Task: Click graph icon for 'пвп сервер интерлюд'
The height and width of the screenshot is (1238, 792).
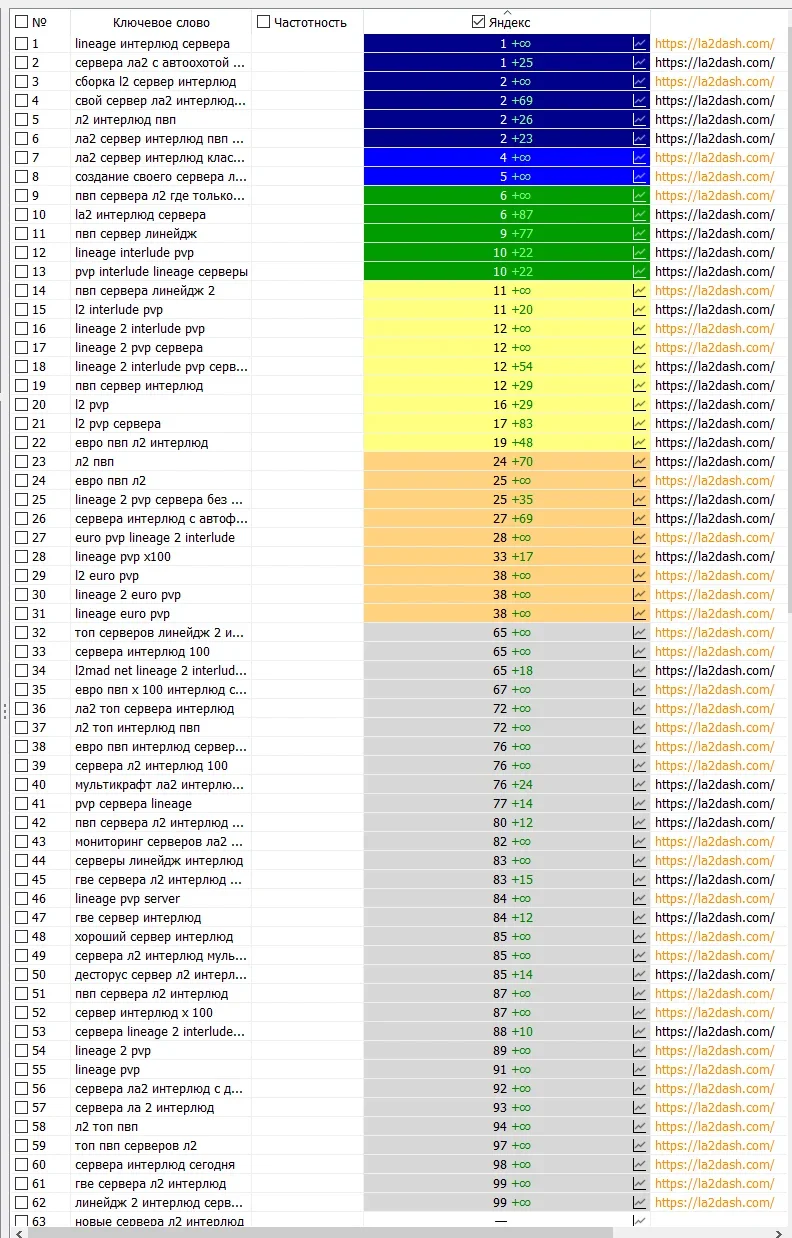Action: coord(640,385)
